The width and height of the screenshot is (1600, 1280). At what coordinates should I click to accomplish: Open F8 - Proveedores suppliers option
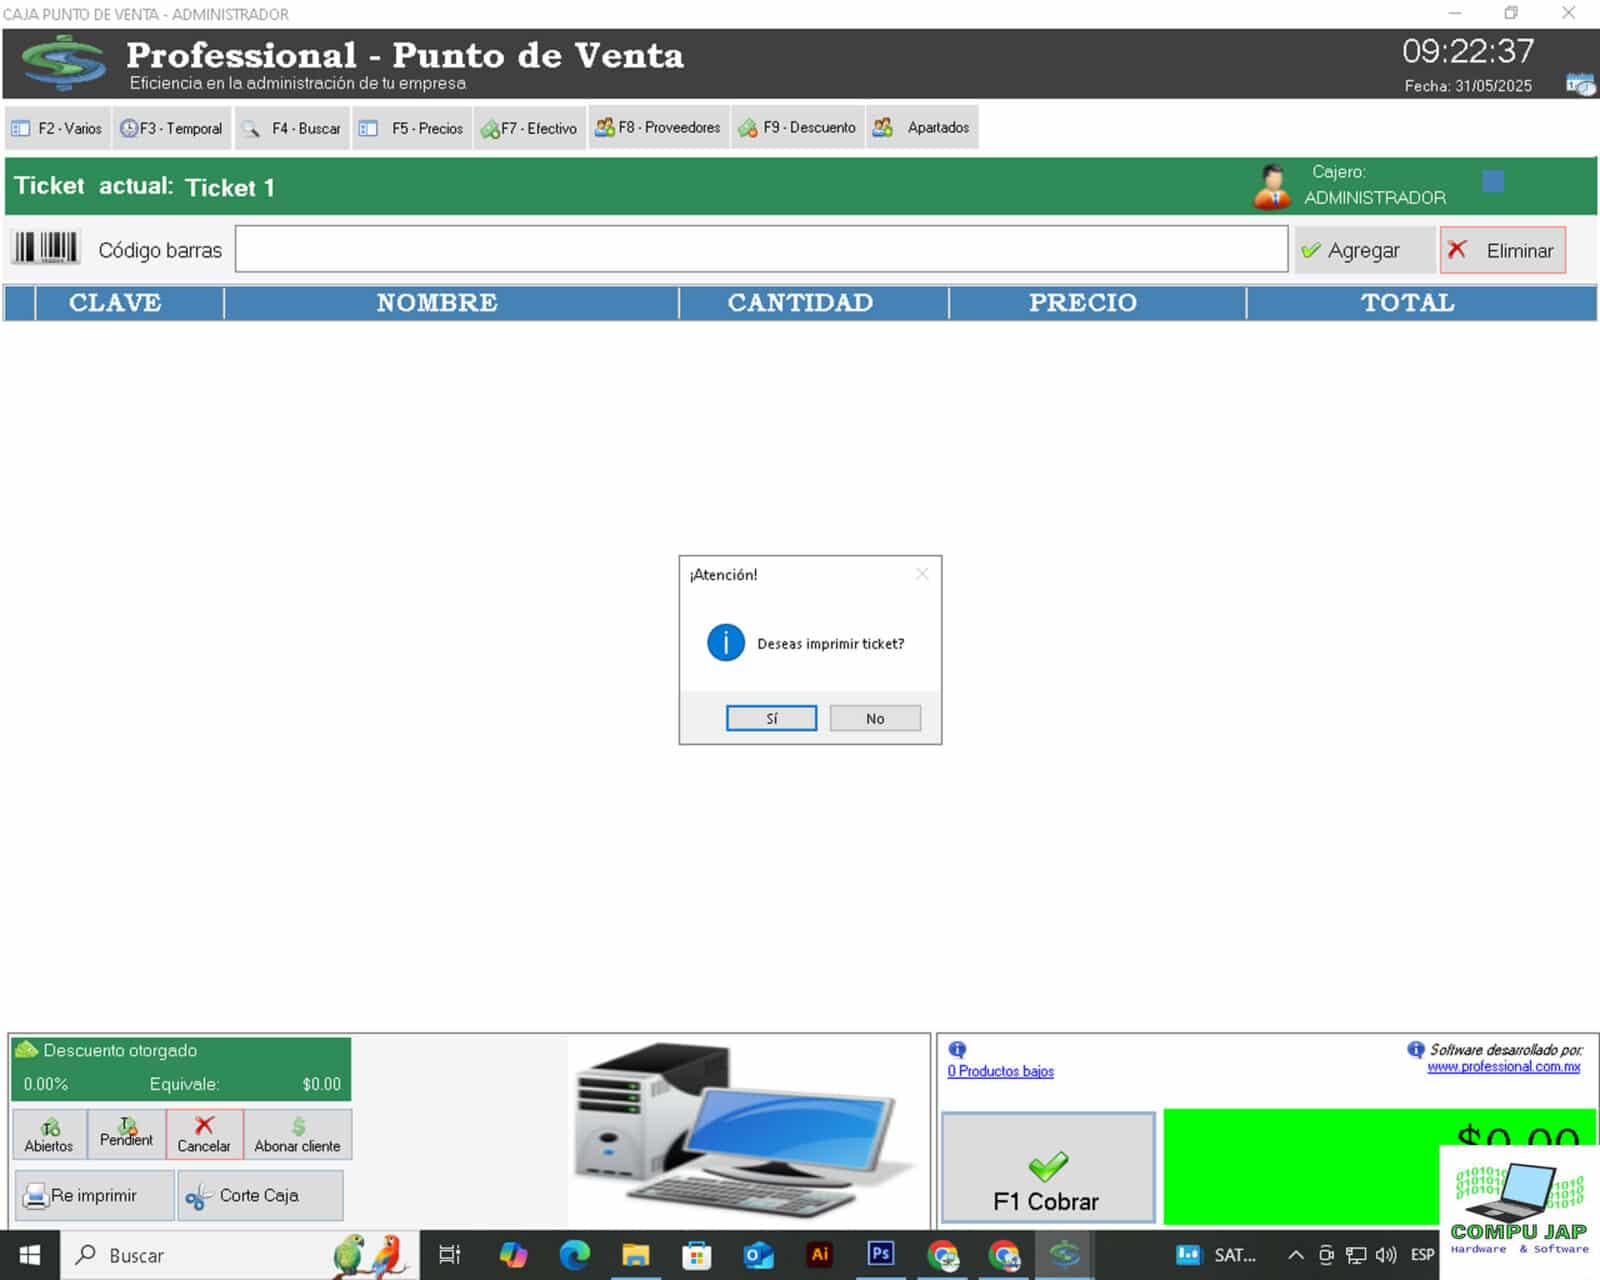pos(658,127)
